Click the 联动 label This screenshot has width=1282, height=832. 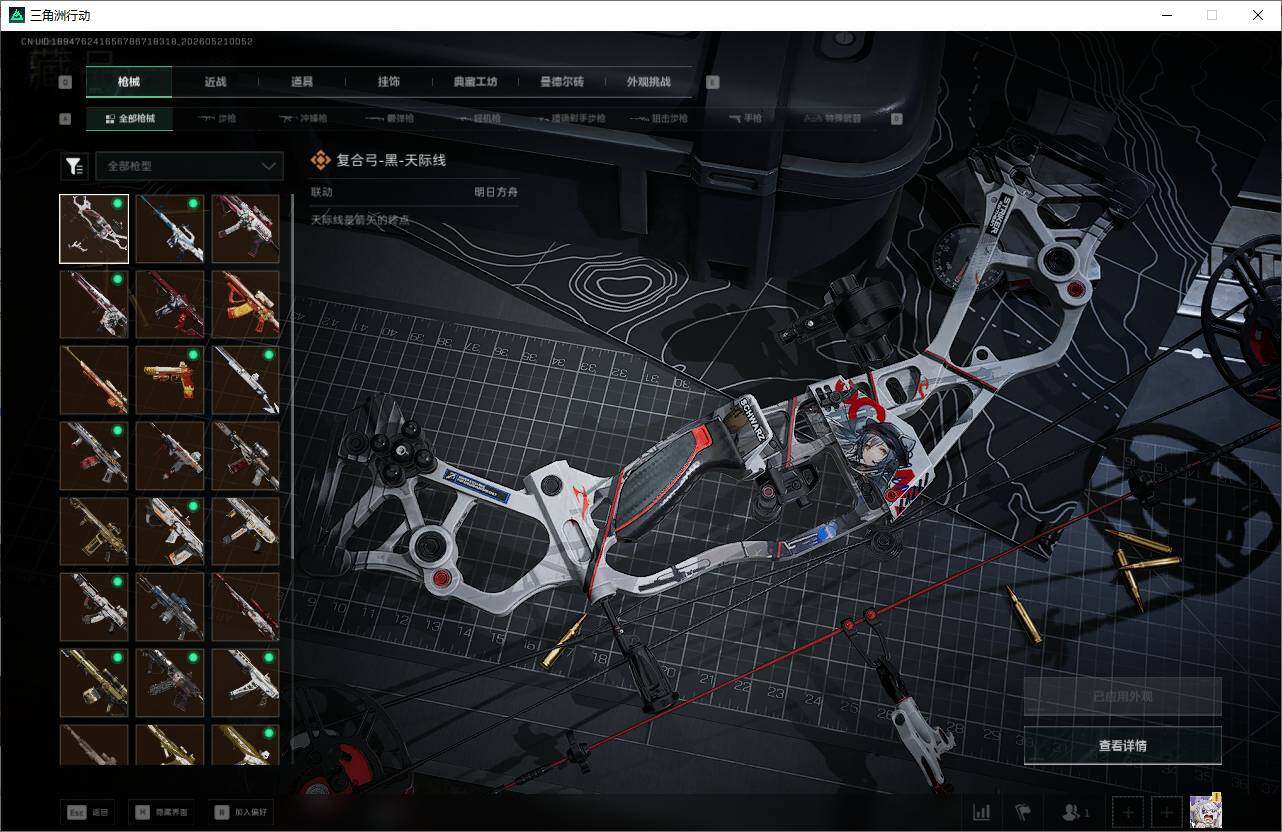[x=321, y=192]
